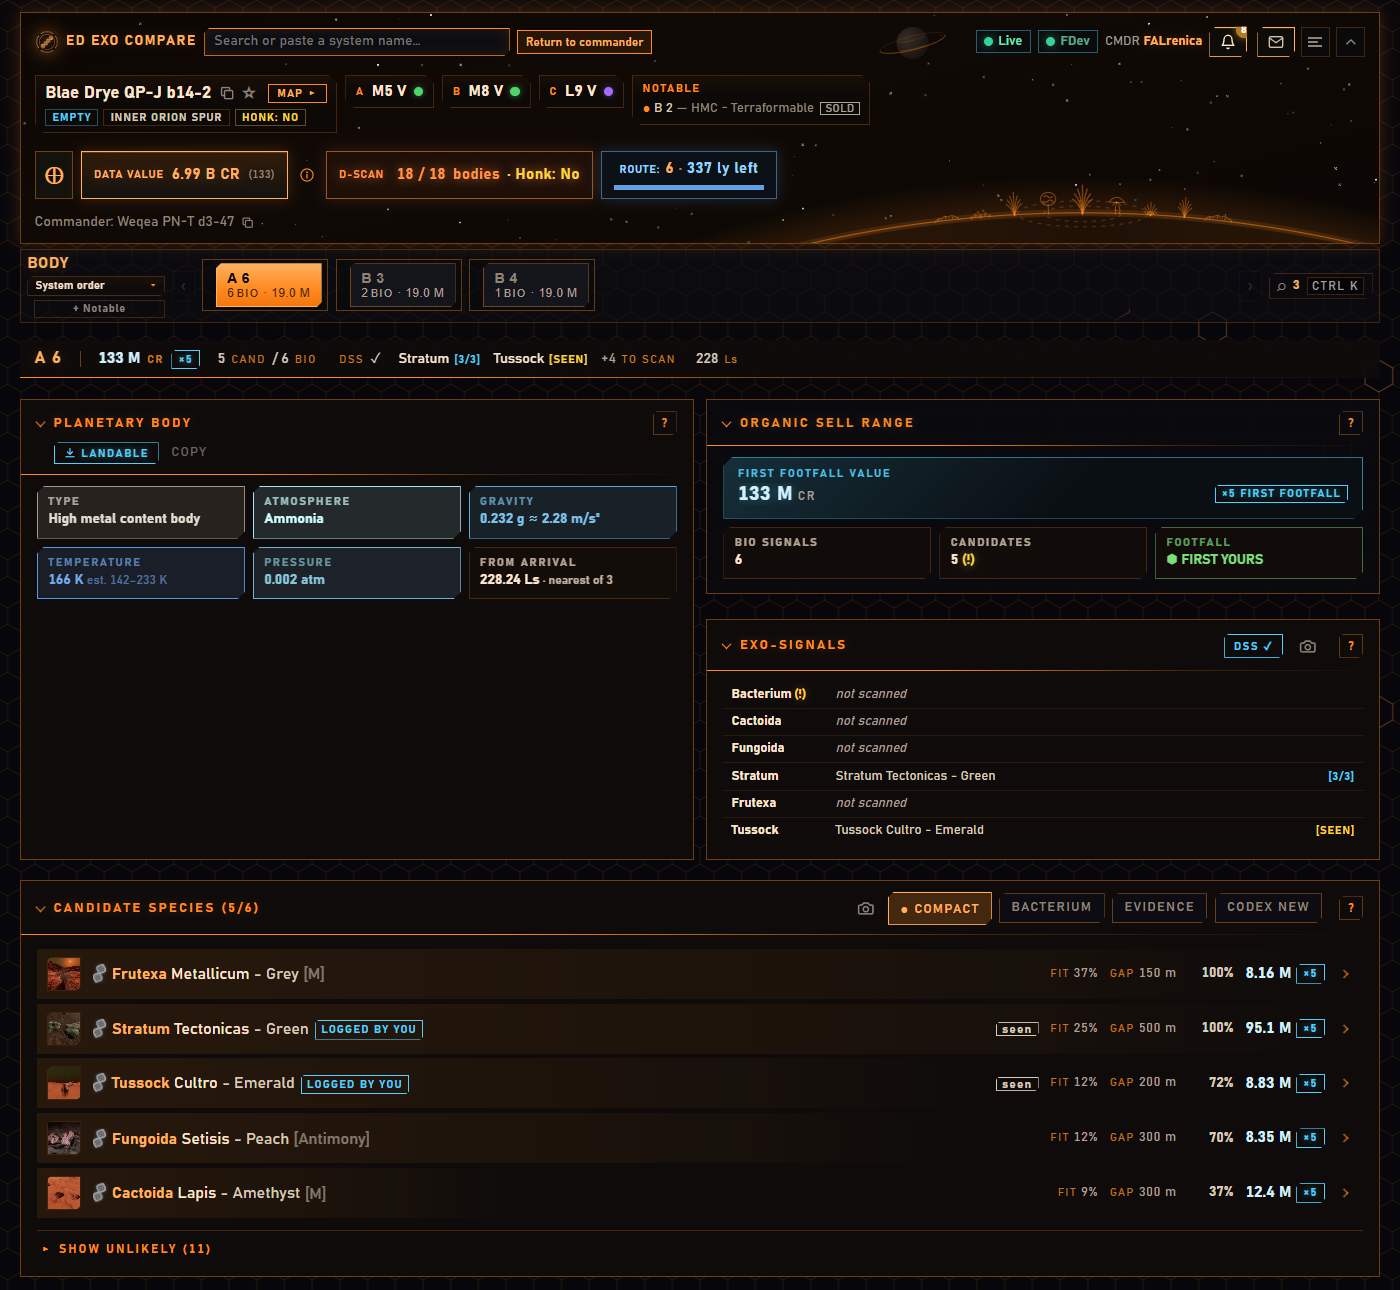
Task: Open the hamburger menu icon
Action: tap(1315, 42)
